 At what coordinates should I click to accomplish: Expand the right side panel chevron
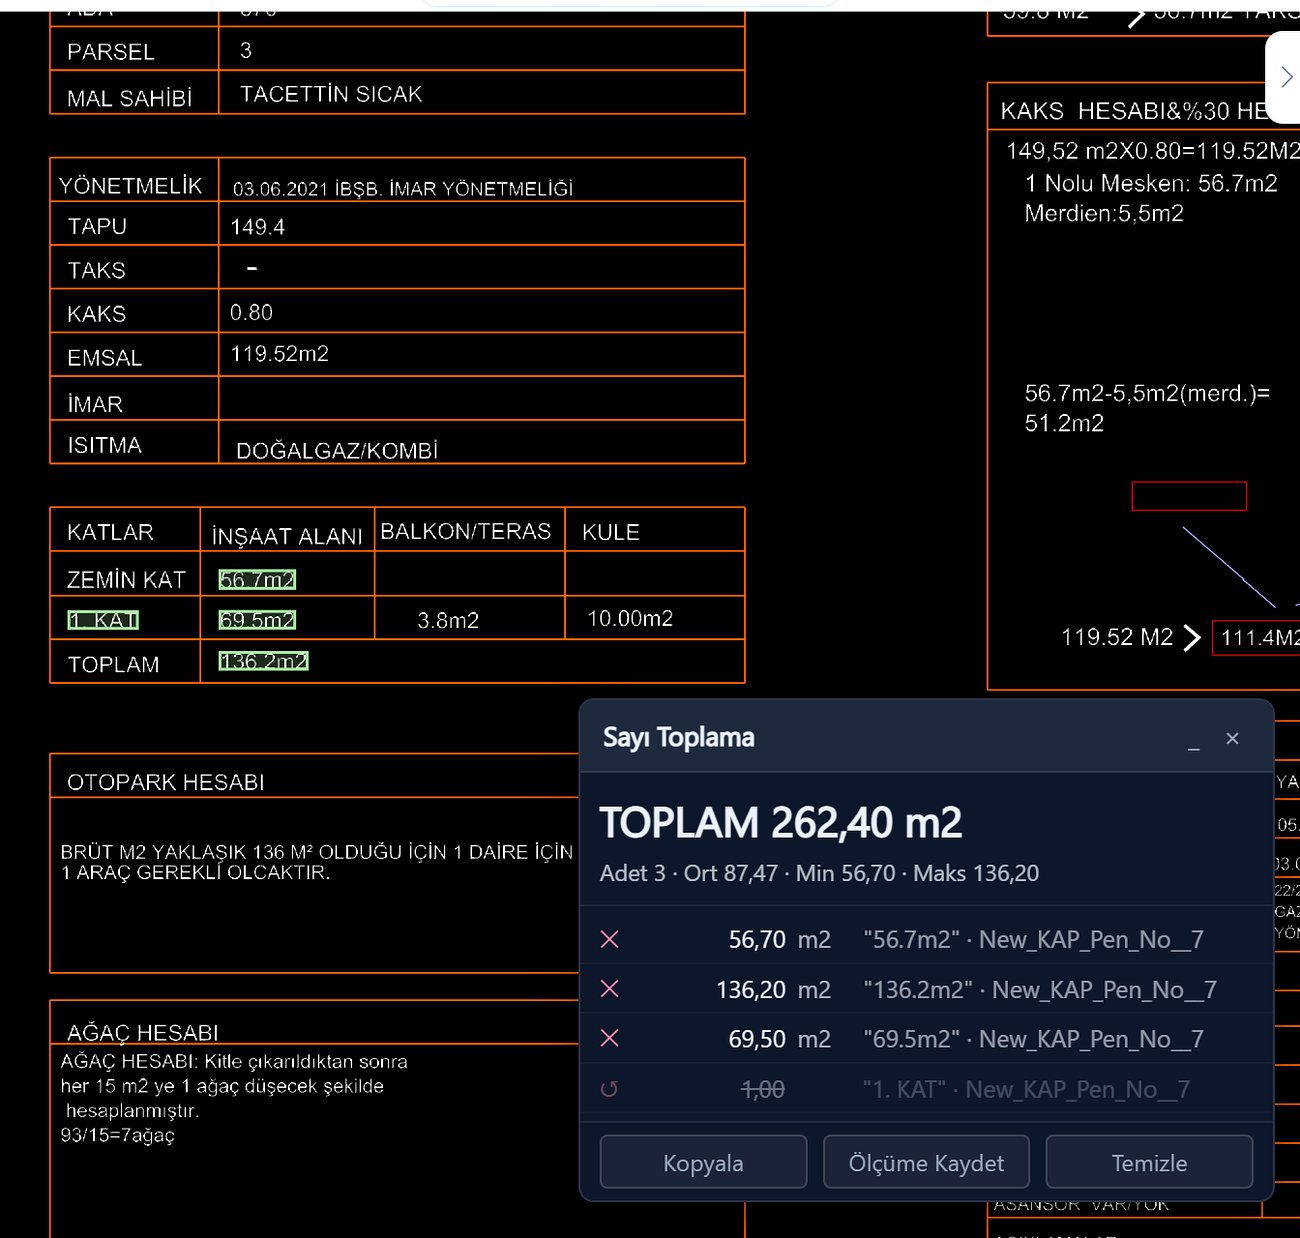point(1286,77)
